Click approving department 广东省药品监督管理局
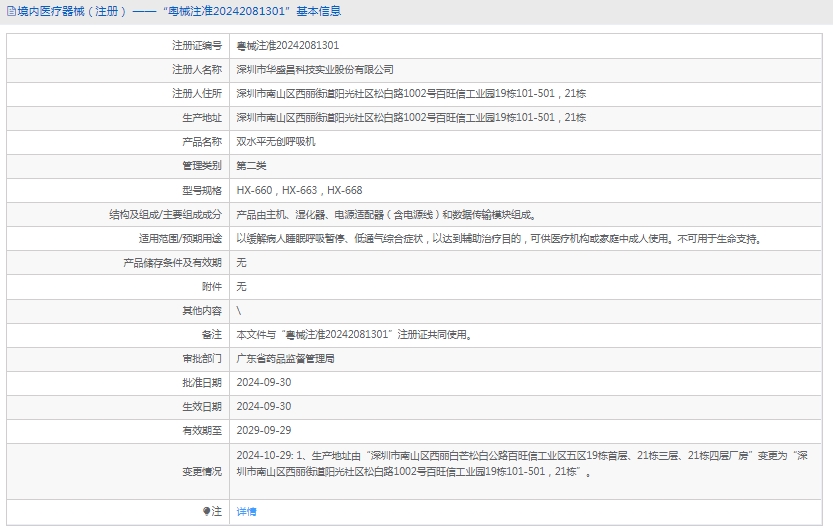Screen dimensions: 833x531 pyautogui.click(x=285, y=358)
